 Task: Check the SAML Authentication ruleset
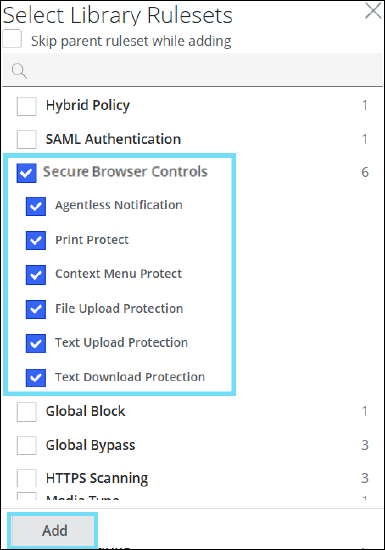(27, 140)
